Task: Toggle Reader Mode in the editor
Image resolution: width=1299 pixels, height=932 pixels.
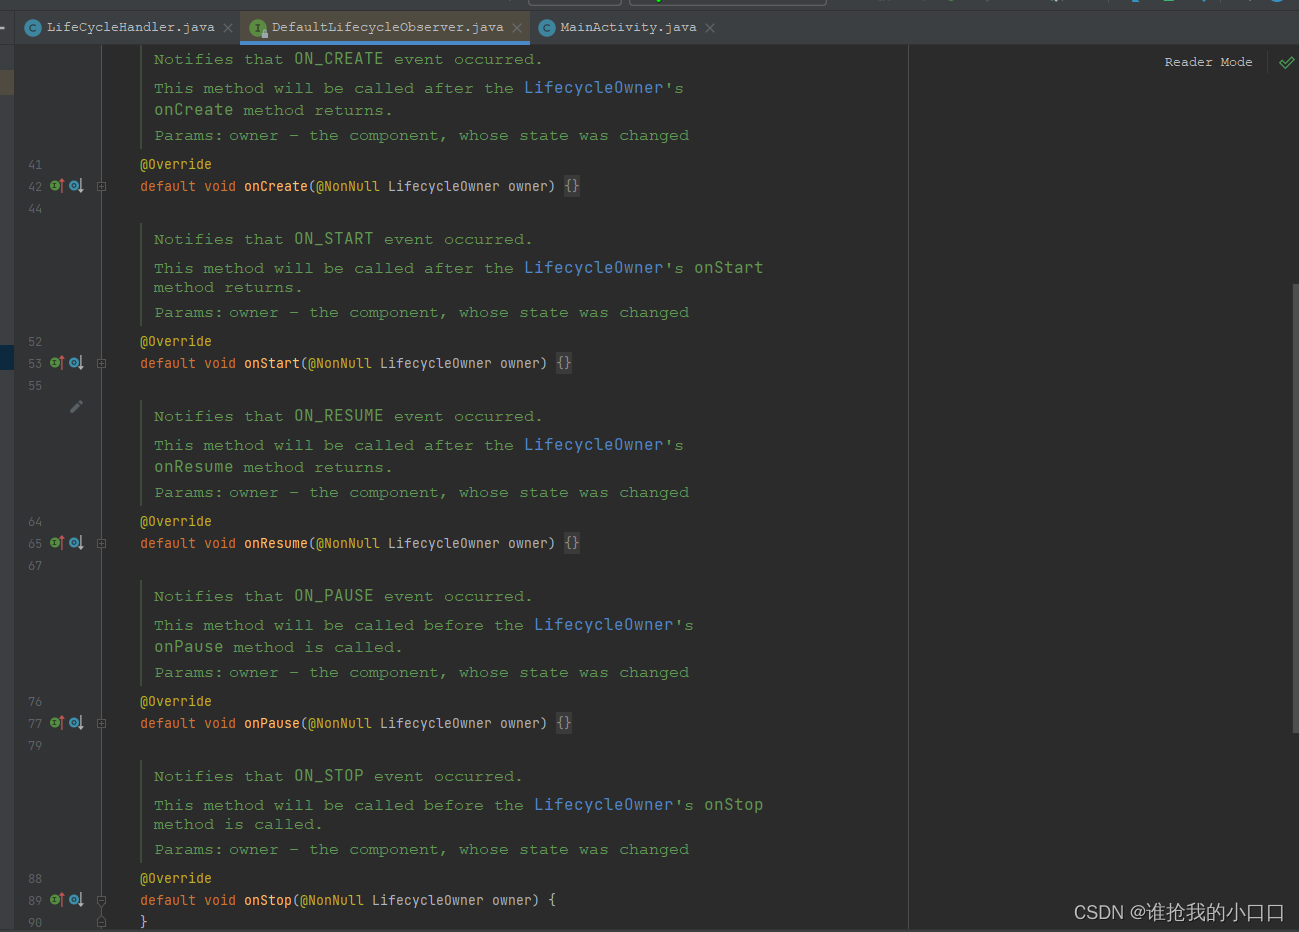Action: (x=1208, y=62)
